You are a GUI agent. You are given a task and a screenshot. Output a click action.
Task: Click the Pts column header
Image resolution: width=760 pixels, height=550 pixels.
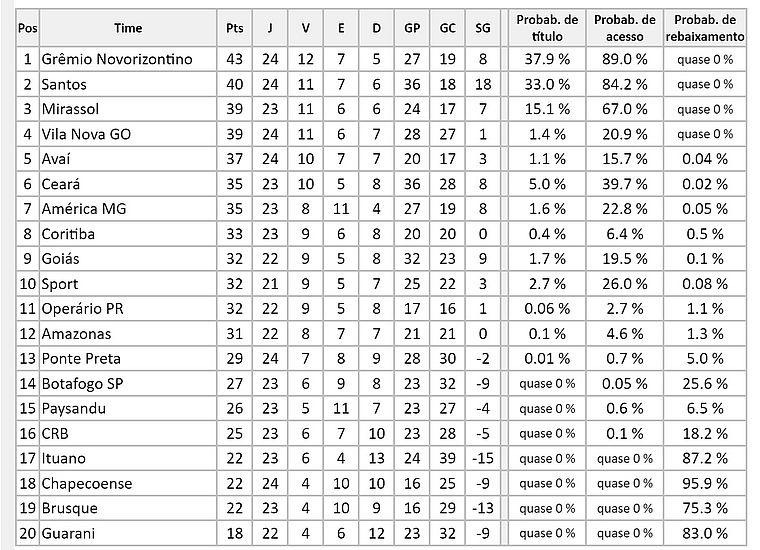pos(236,28)
